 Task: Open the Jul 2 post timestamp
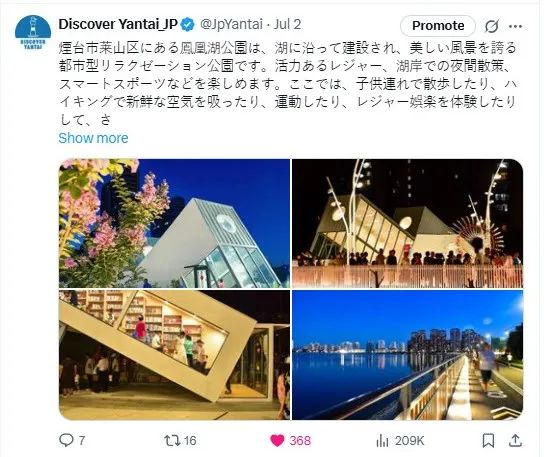coord(287,25)
